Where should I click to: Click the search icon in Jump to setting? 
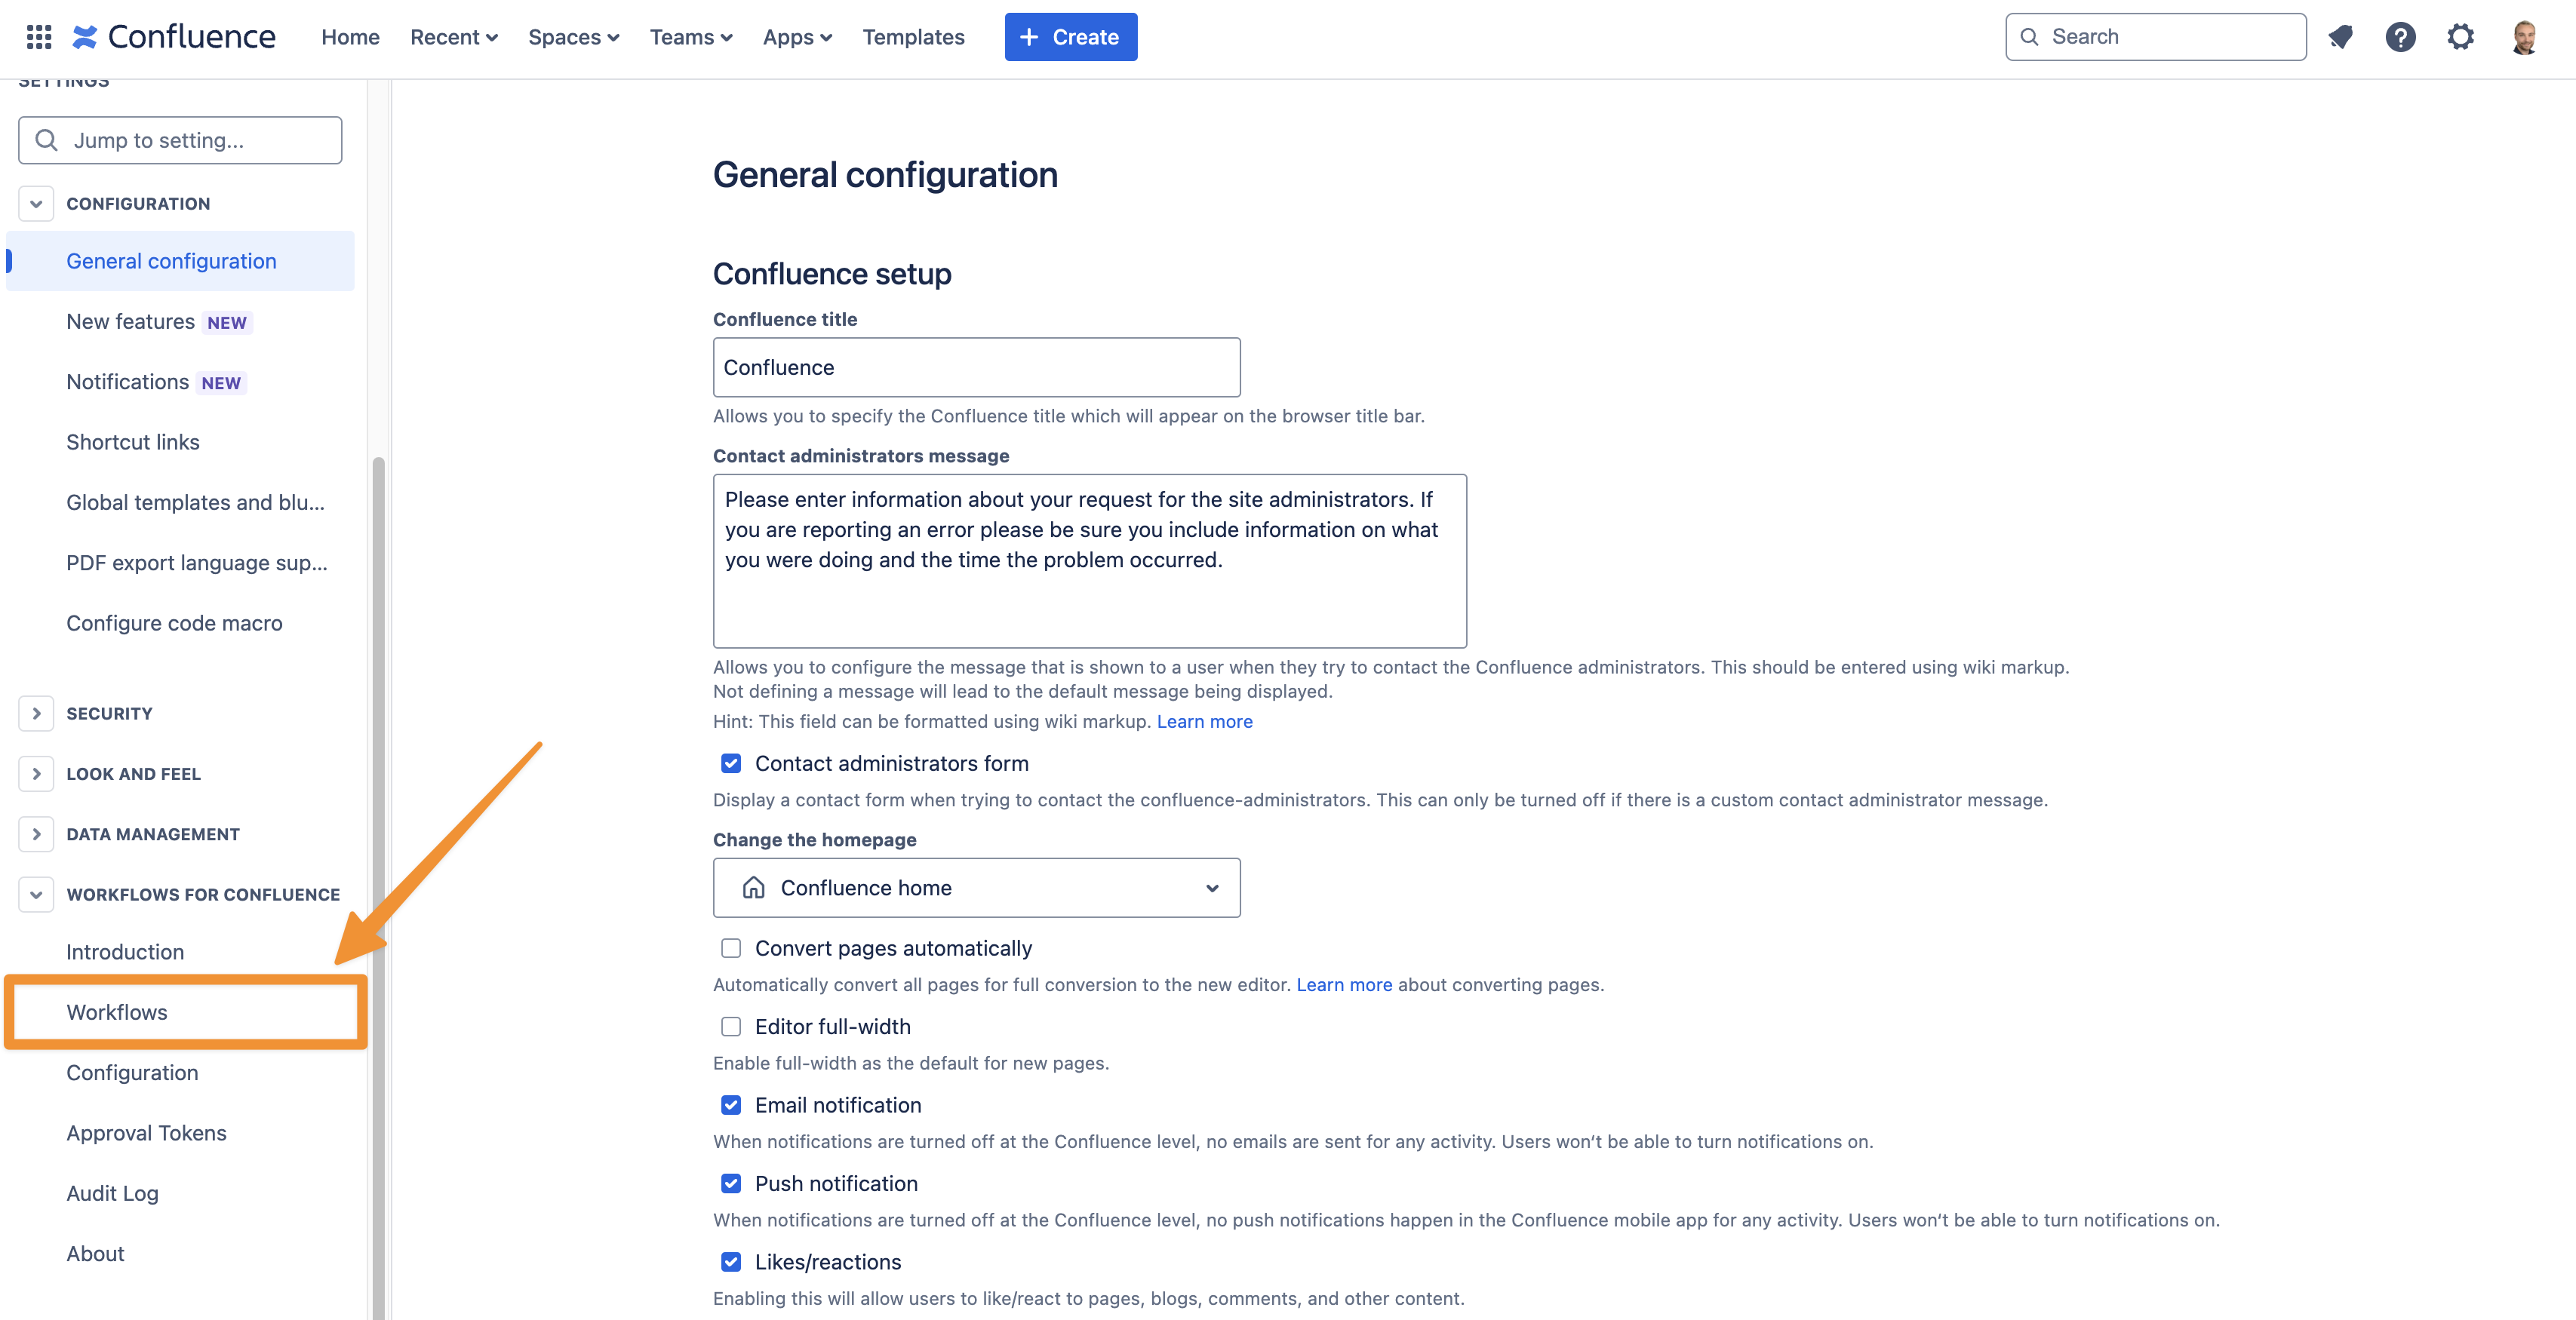pos(46,140)
